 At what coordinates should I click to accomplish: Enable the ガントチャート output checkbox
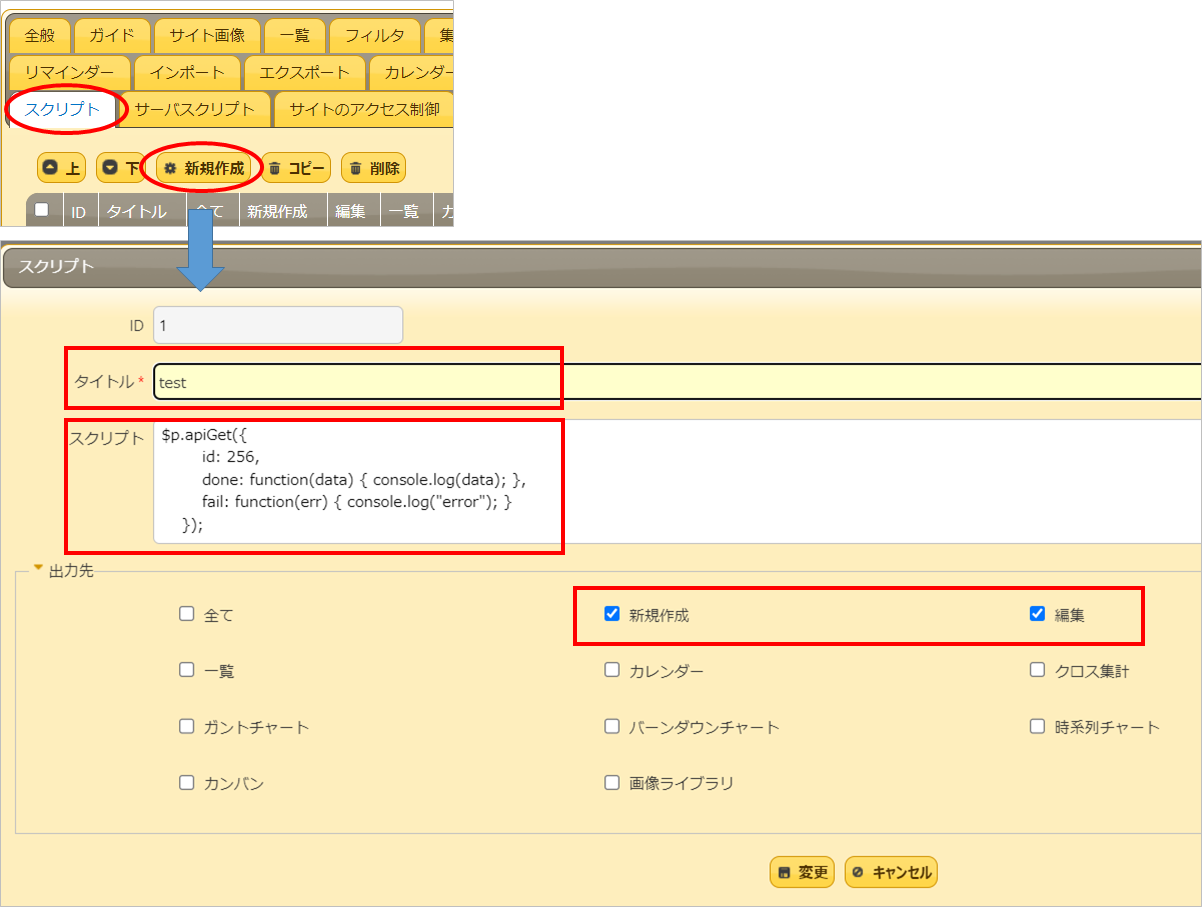(187, 726)
